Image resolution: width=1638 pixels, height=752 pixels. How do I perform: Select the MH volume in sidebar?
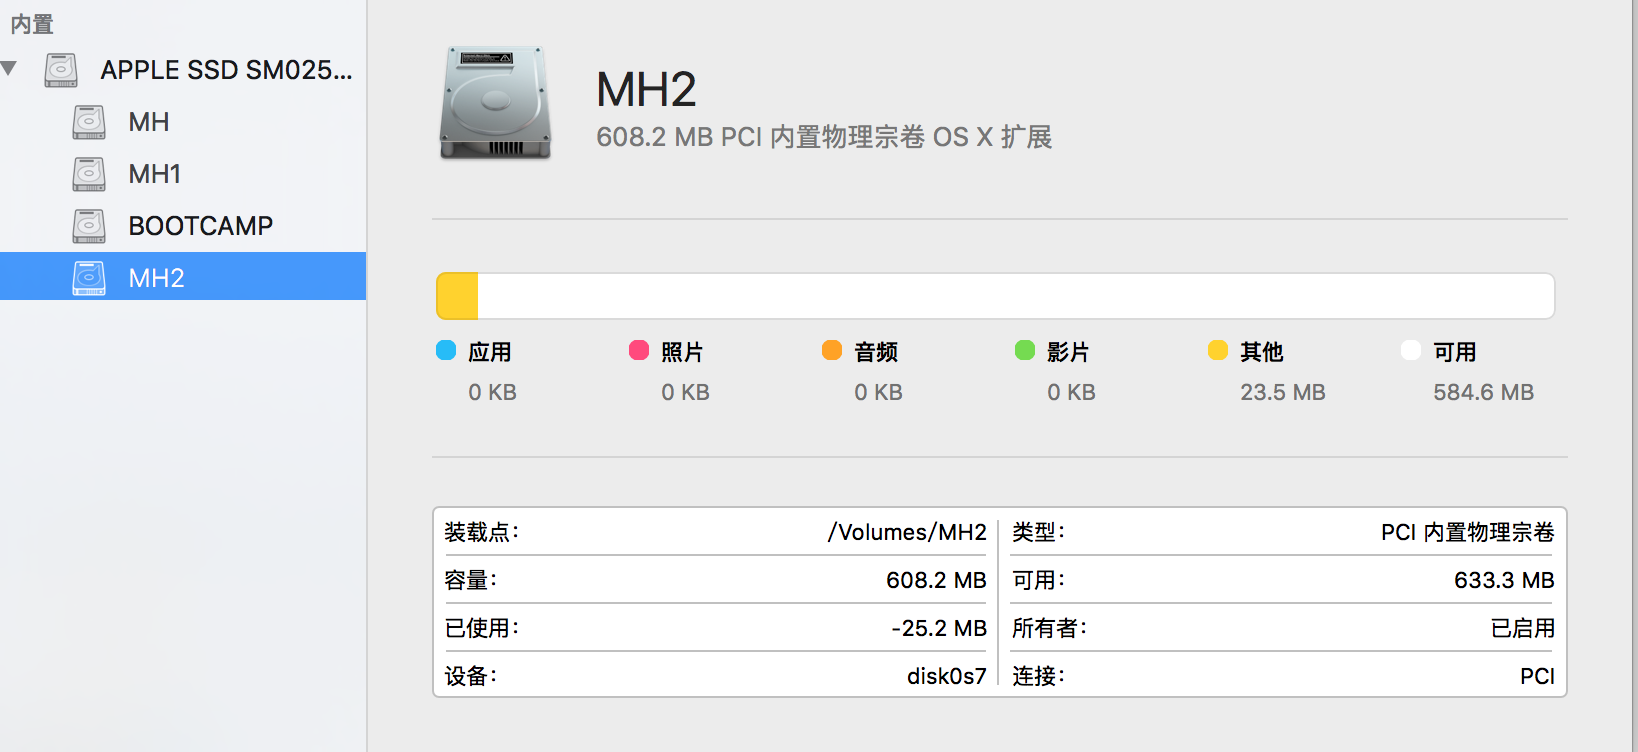click(x=149, y=122)
